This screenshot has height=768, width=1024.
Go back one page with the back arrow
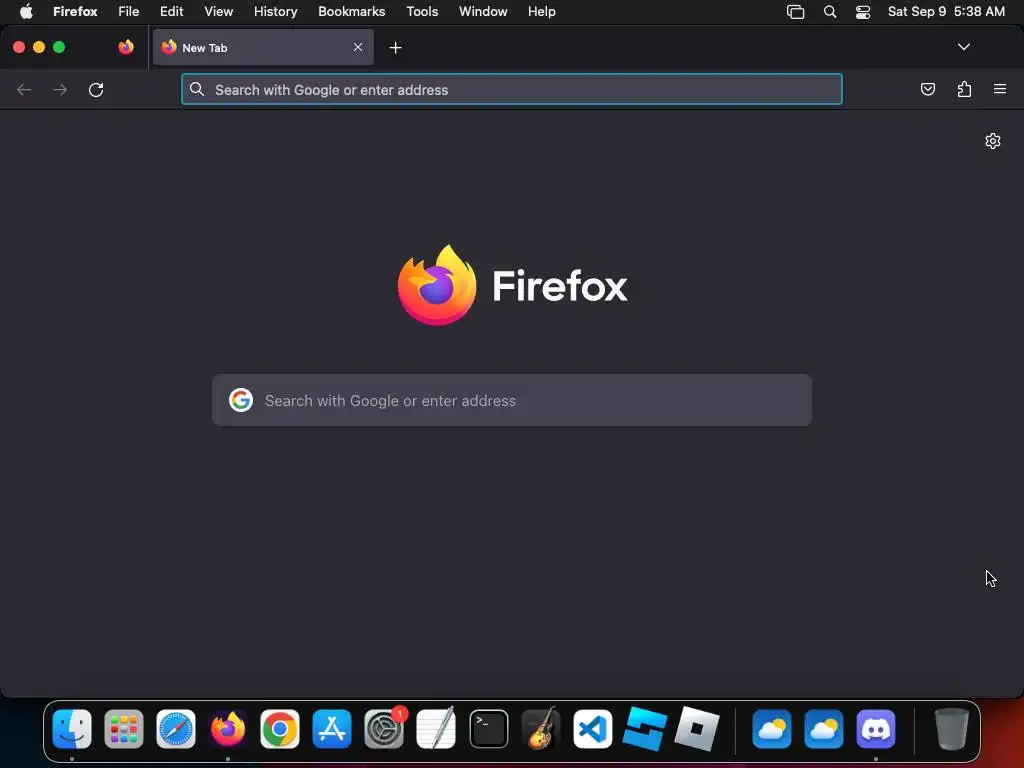[x=24, y=89]
